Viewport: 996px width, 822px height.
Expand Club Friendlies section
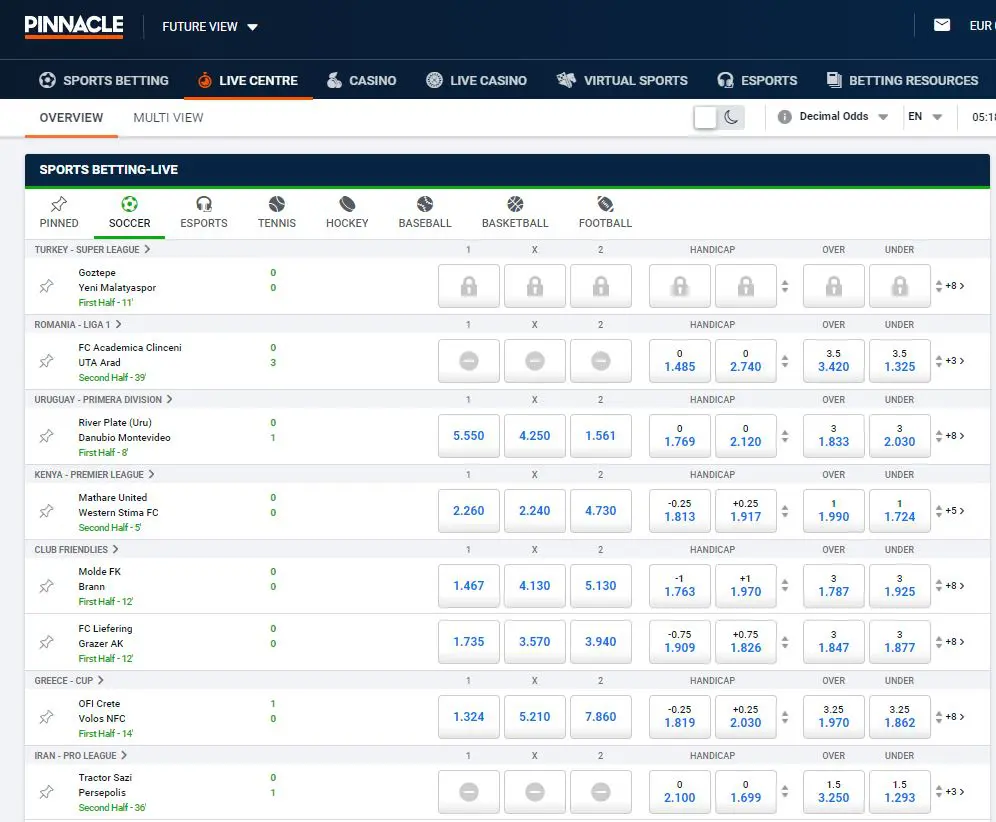pos(76,549)
